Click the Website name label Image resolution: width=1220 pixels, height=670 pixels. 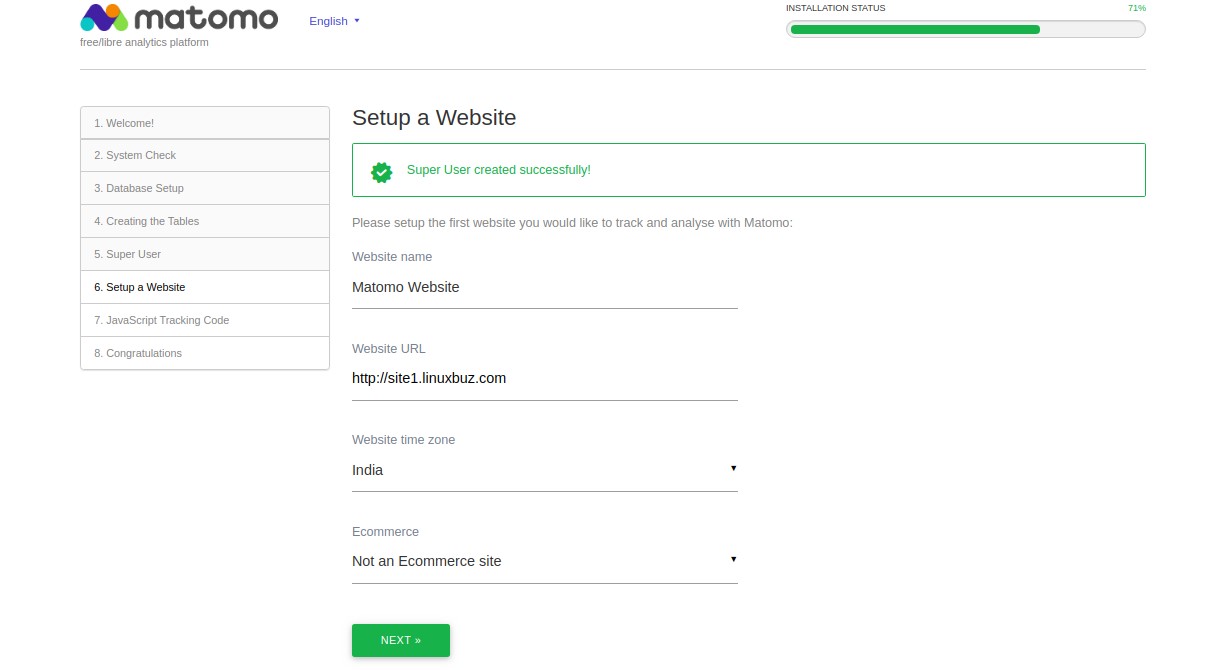[x=392, y=257]
